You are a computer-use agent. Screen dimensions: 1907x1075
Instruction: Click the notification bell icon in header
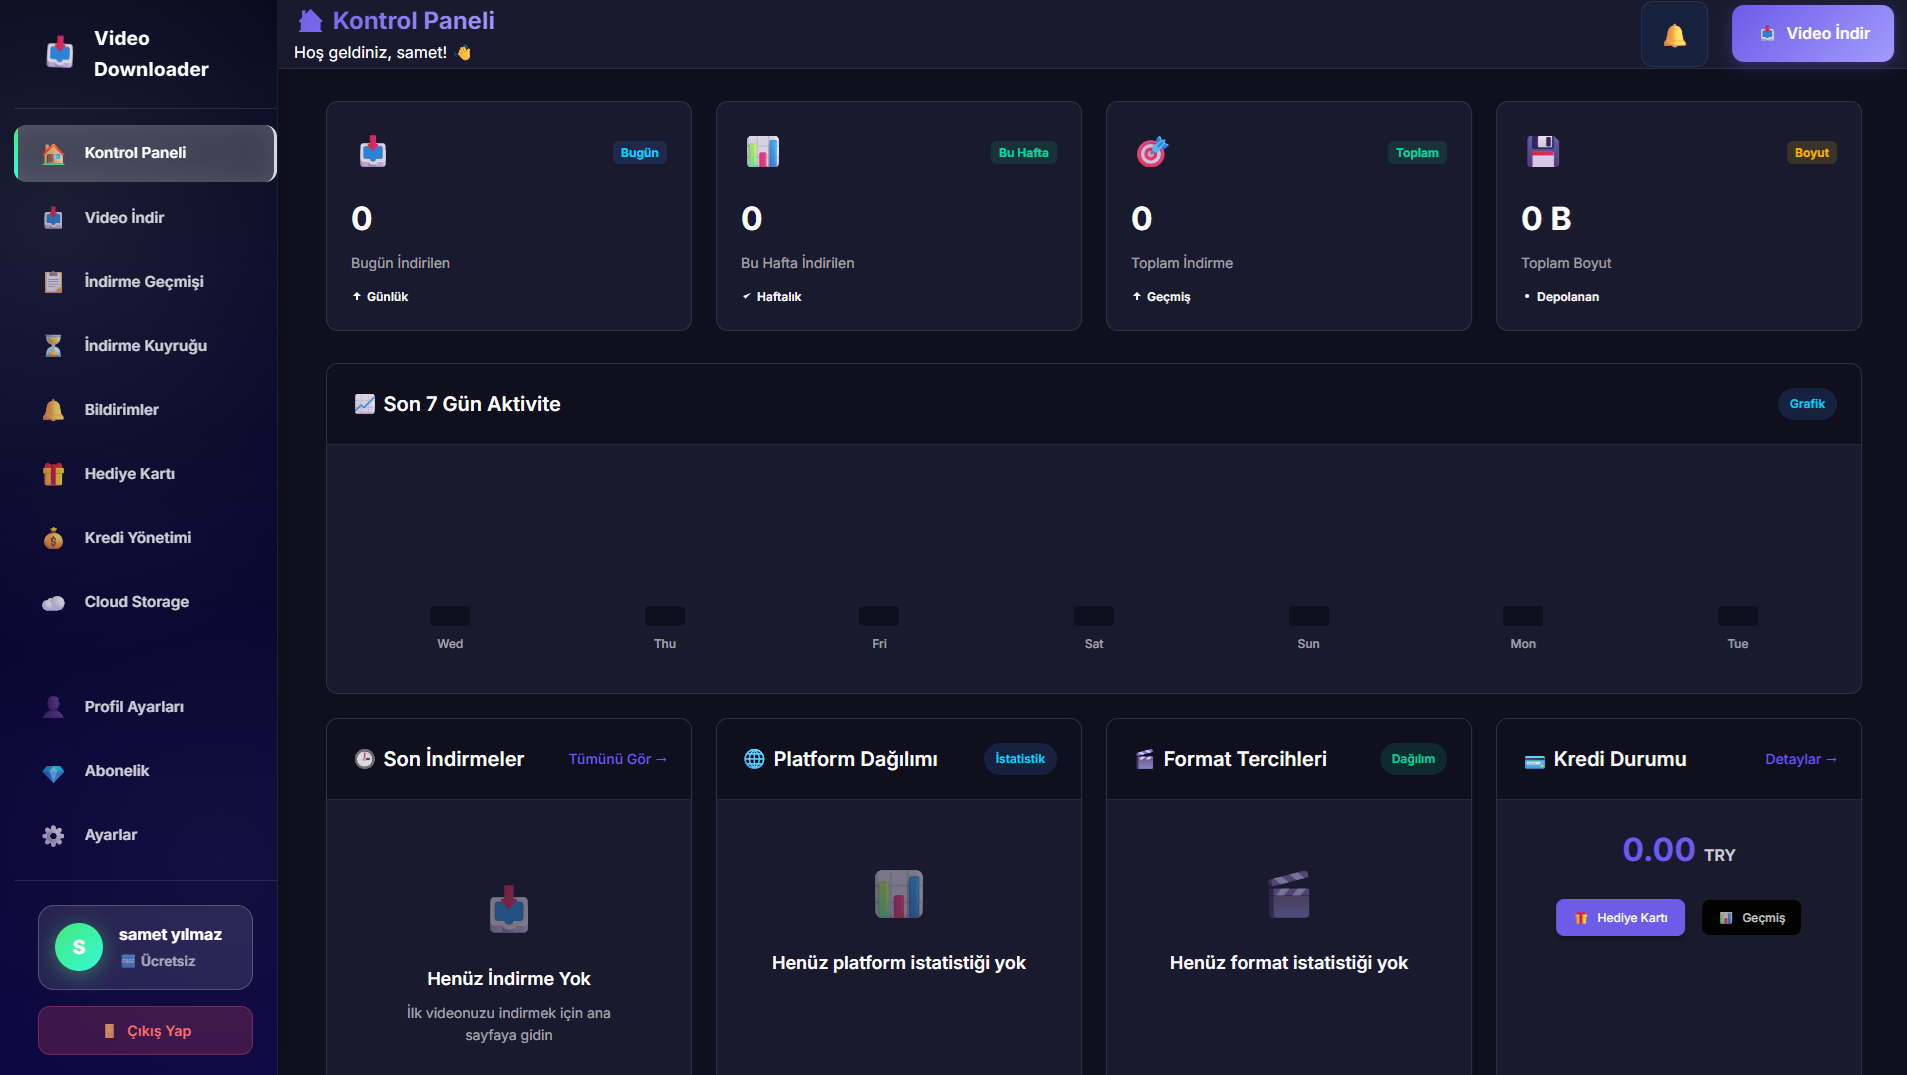1674,35
